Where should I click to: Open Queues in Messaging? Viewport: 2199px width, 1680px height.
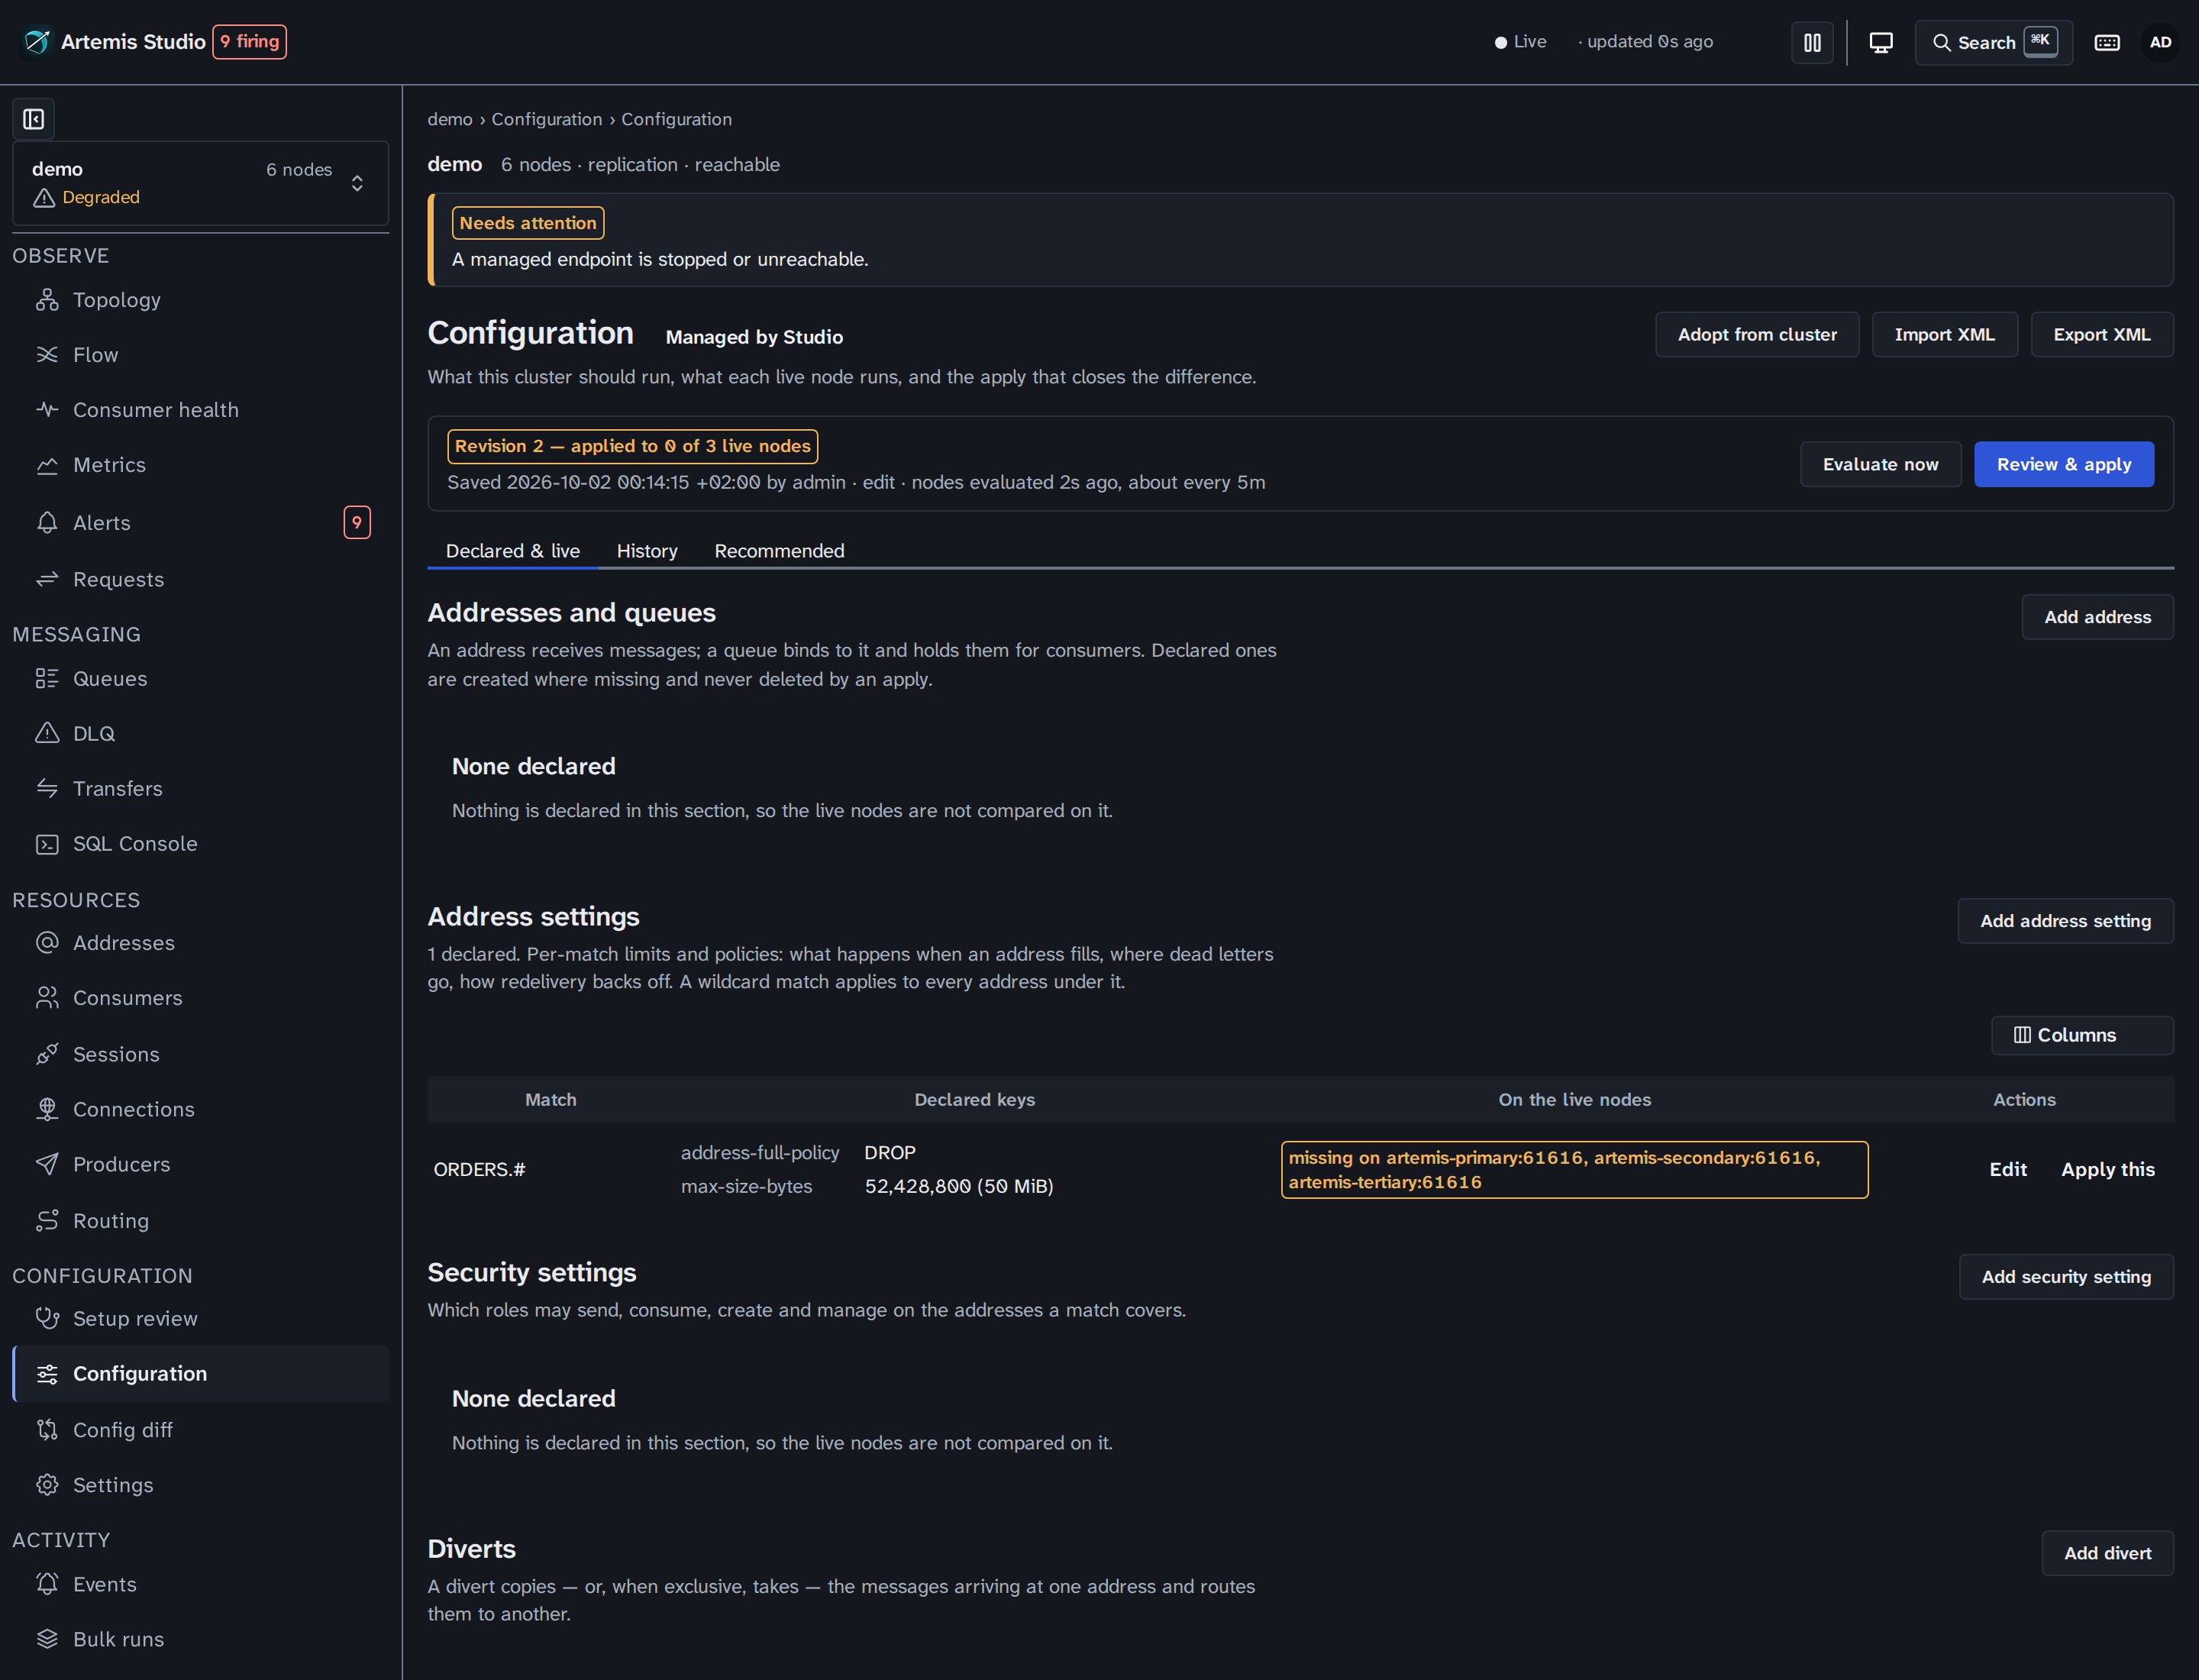pyautogui.click(x=200, y=679)
